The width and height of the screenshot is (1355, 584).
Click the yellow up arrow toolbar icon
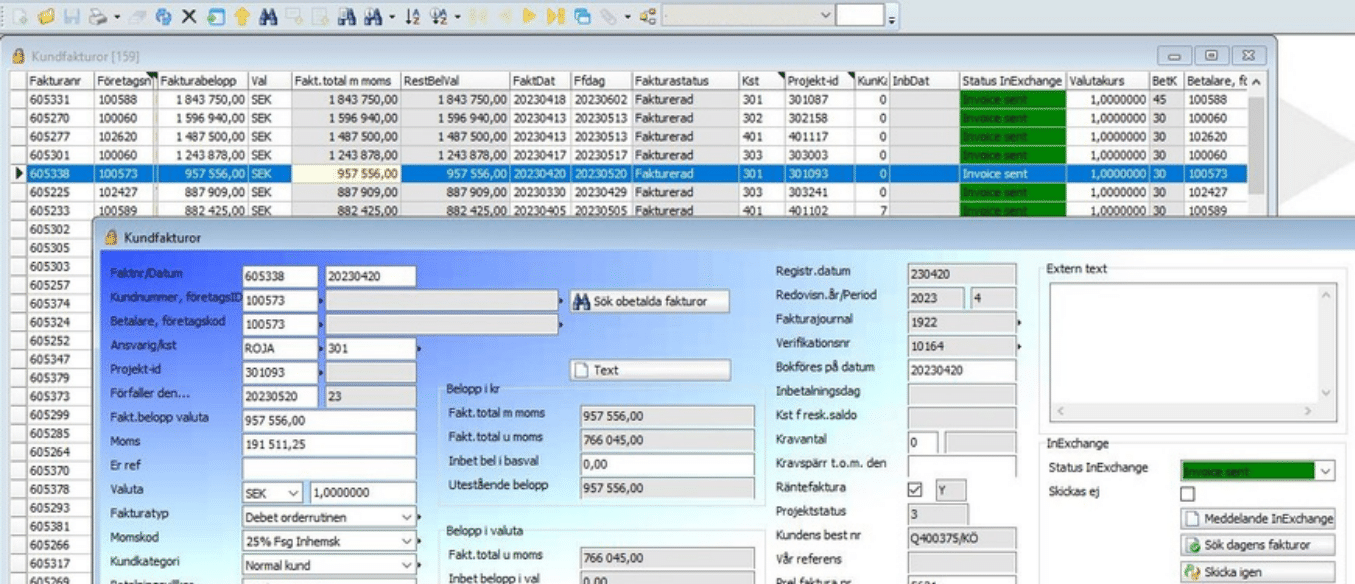pyautogui.click(x=241, y=16)
